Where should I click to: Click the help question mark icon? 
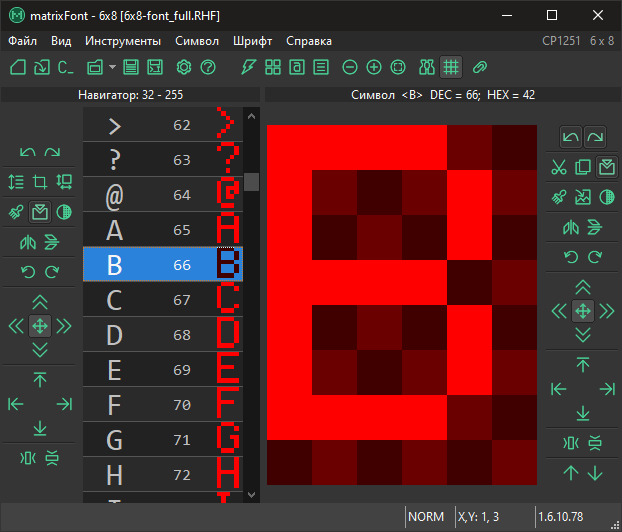click(208, 67)
